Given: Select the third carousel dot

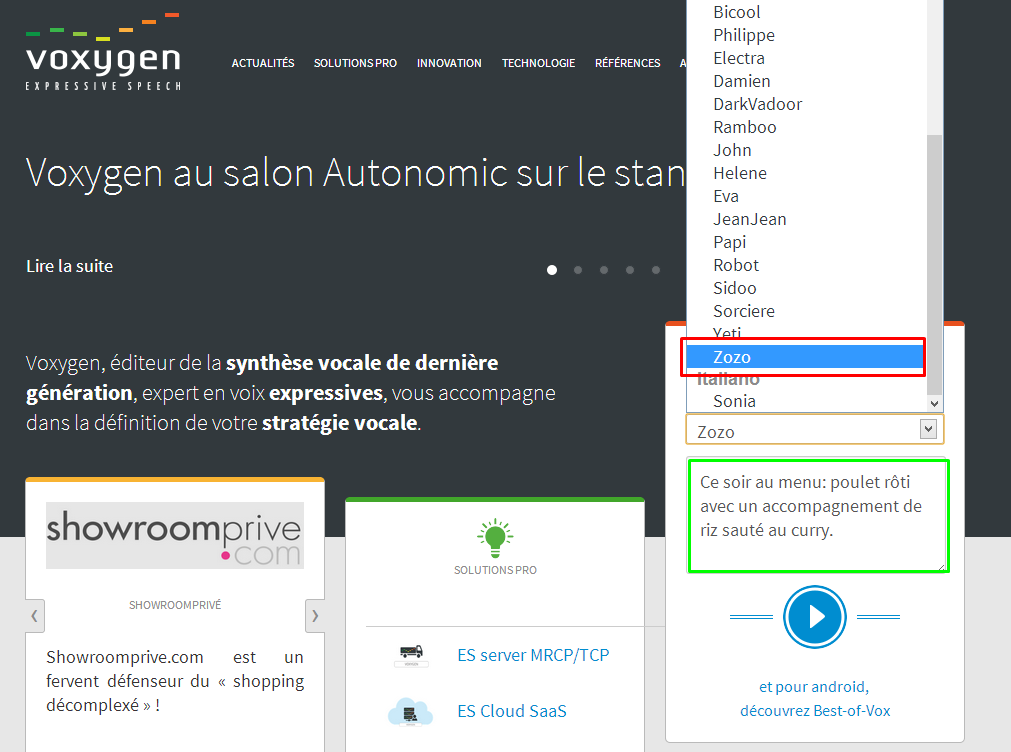Looking at the screenshot, I should [604, 270].
